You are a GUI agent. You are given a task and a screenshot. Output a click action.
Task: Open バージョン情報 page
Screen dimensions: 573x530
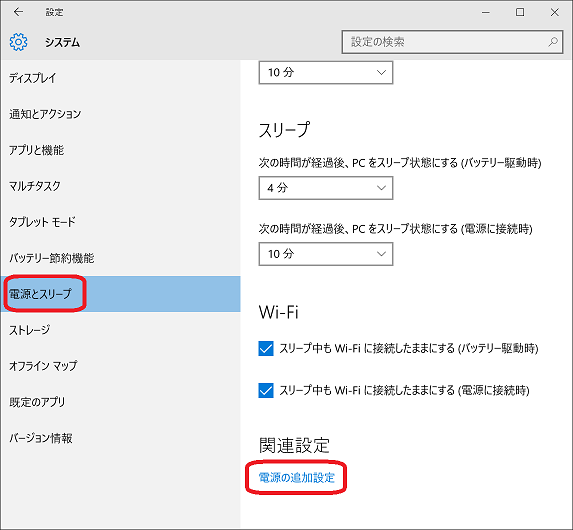[x=121, y=438]
